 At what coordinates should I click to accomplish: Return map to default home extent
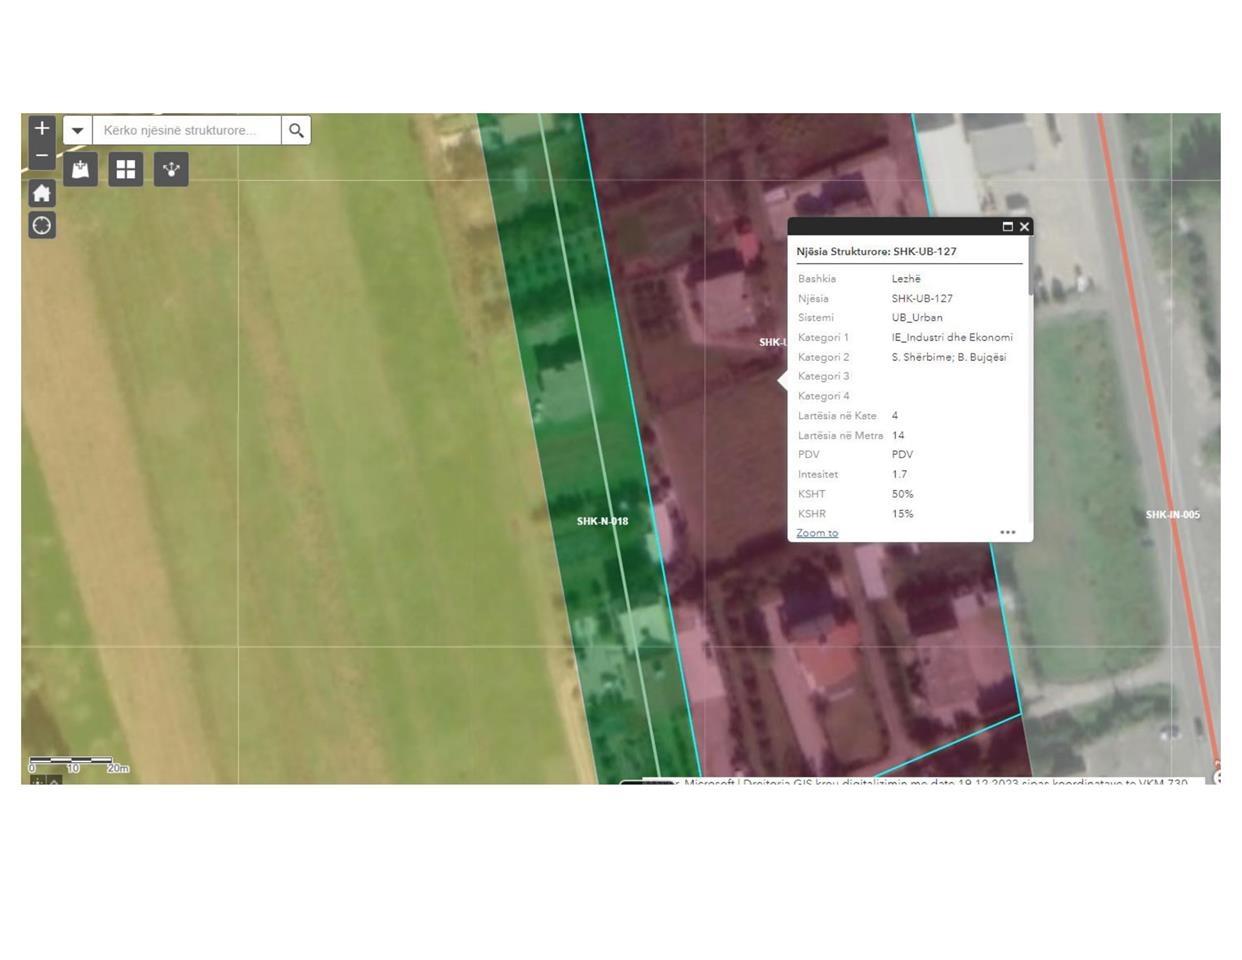tap(42, 193)
